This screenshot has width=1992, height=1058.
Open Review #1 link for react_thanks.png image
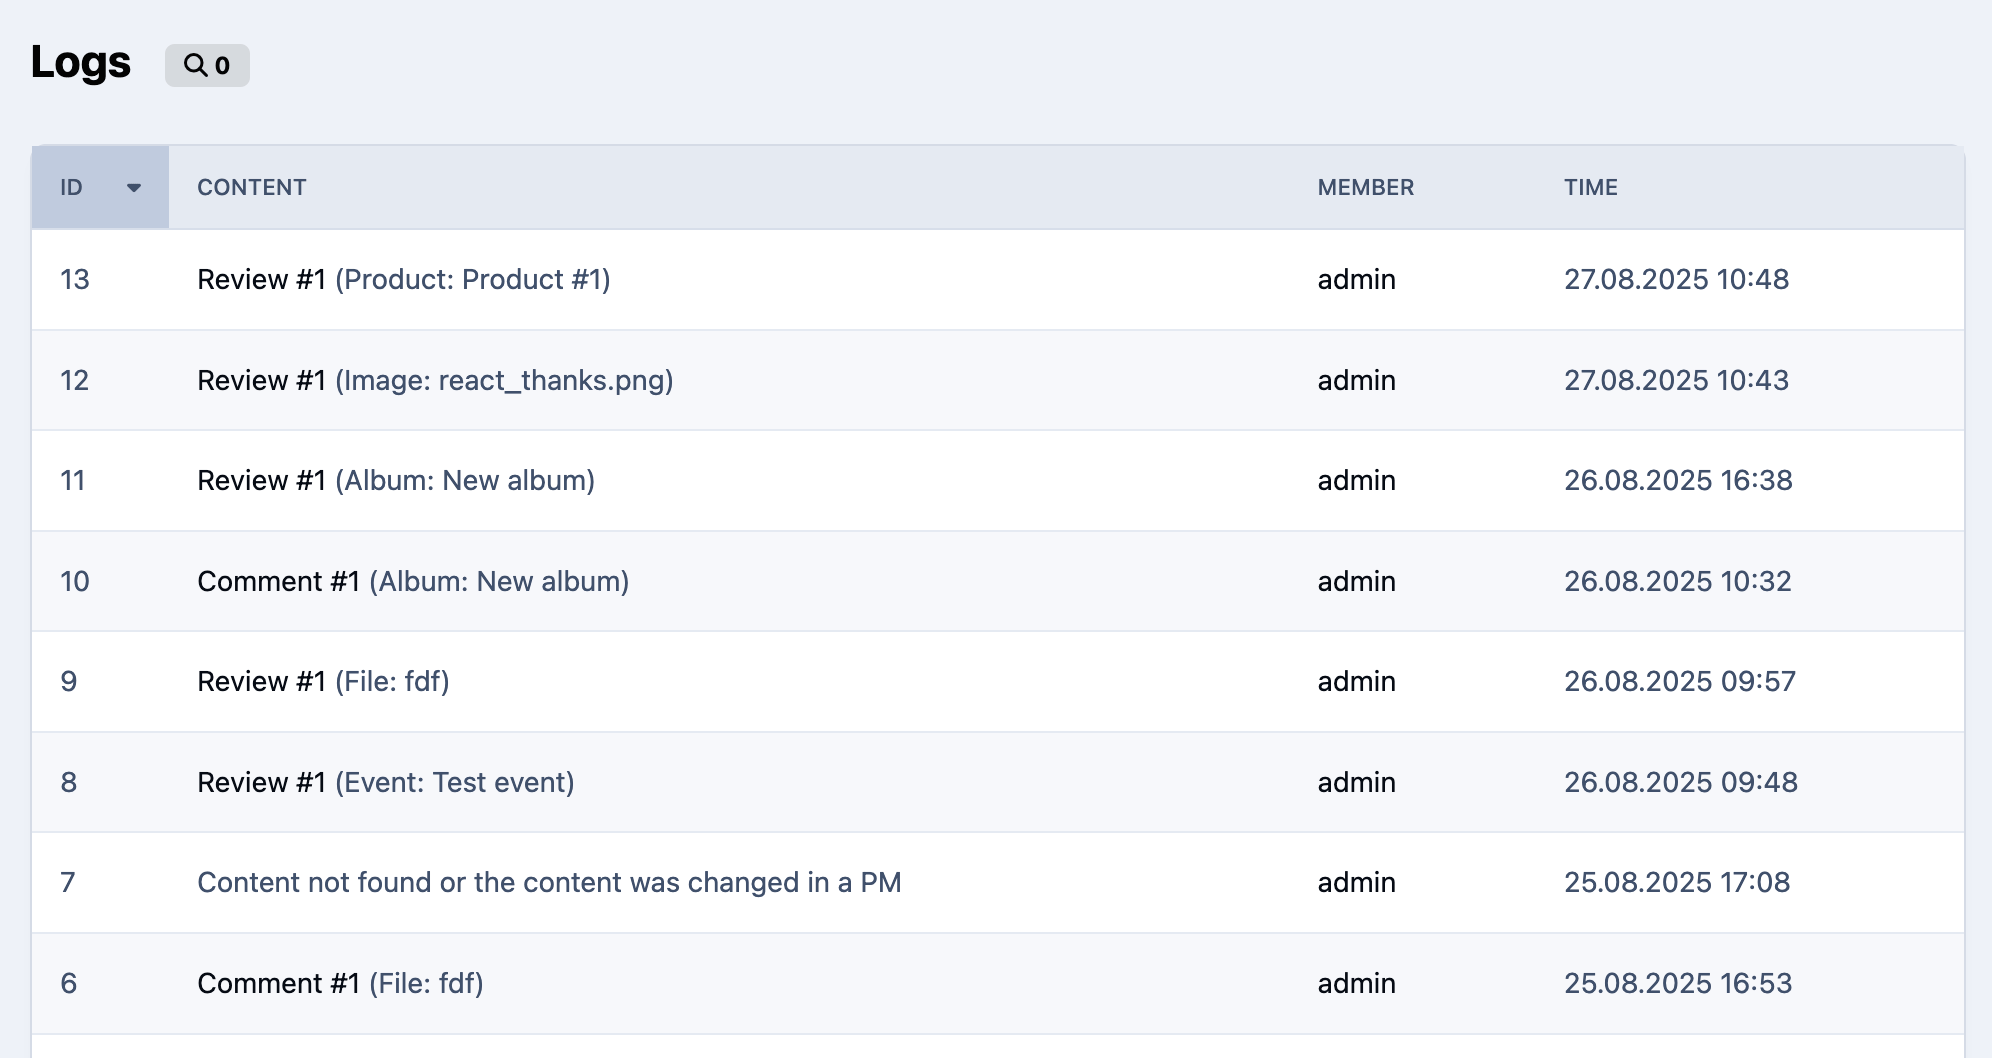[261, 381]
